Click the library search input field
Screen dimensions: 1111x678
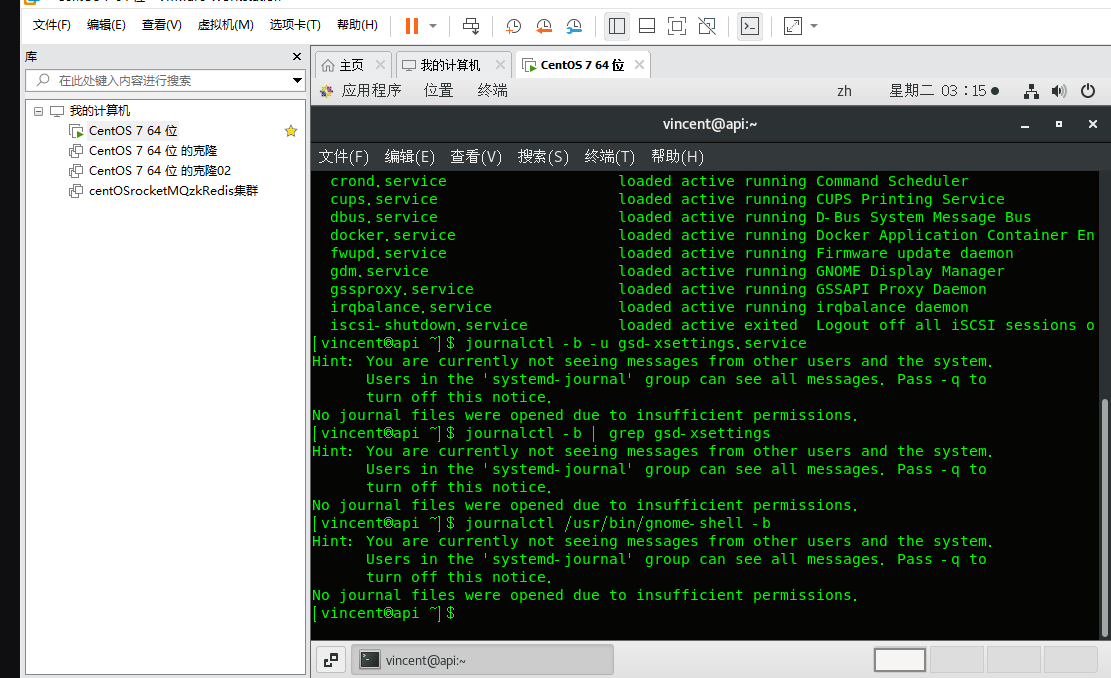[159, 81]
